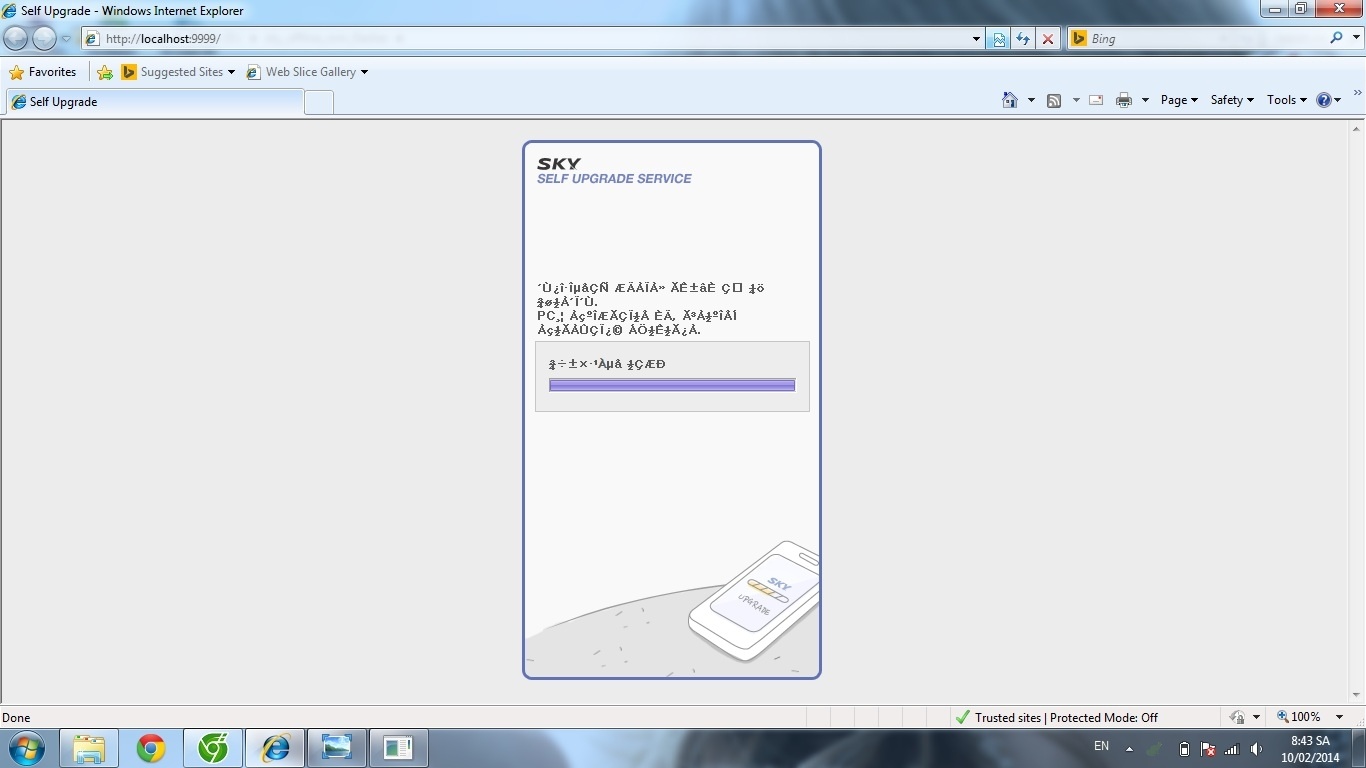Open the Tools menu

click(x=1286, y=100)
